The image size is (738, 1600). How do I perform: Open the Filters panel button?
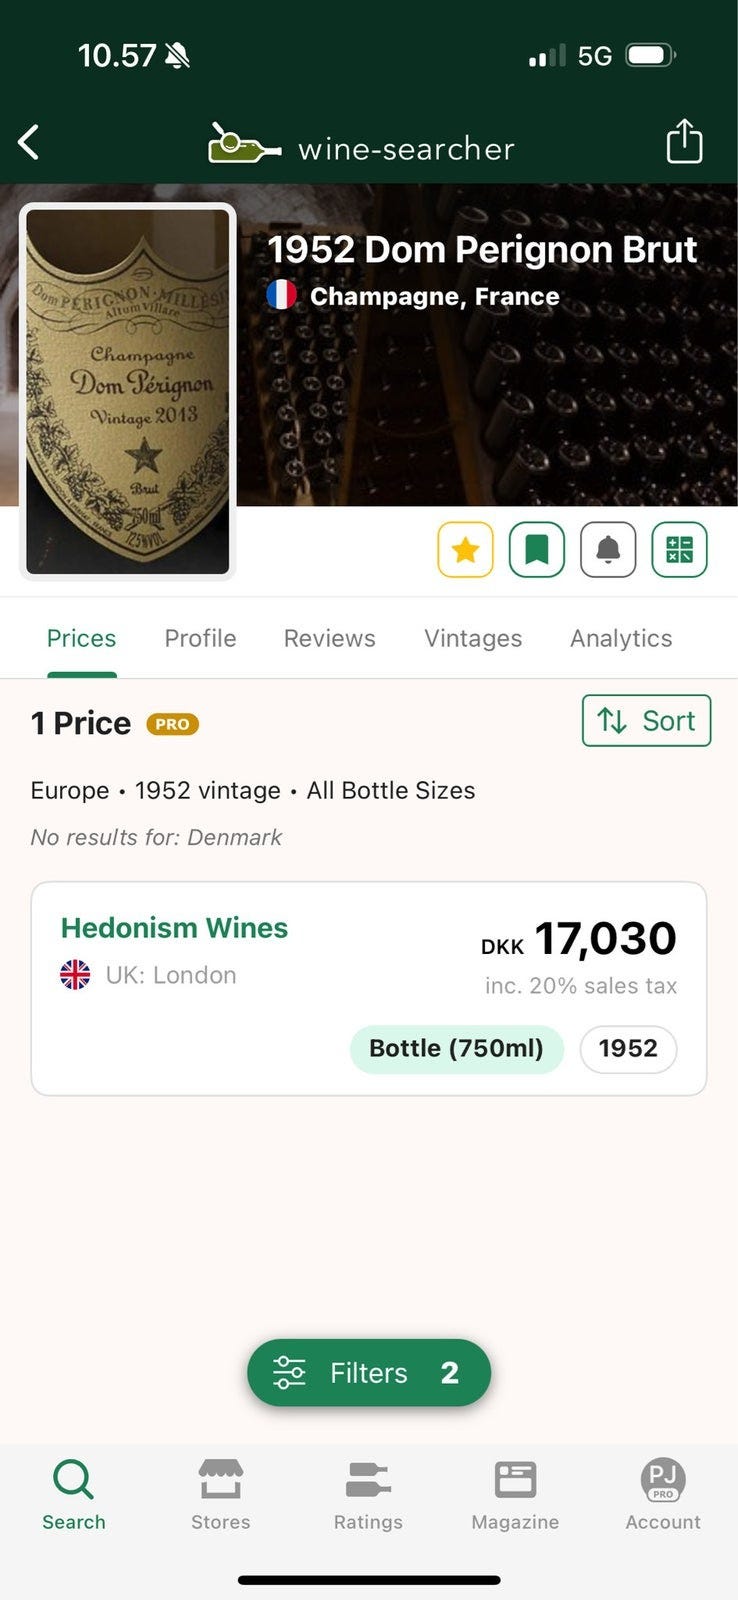[369, 1372]
